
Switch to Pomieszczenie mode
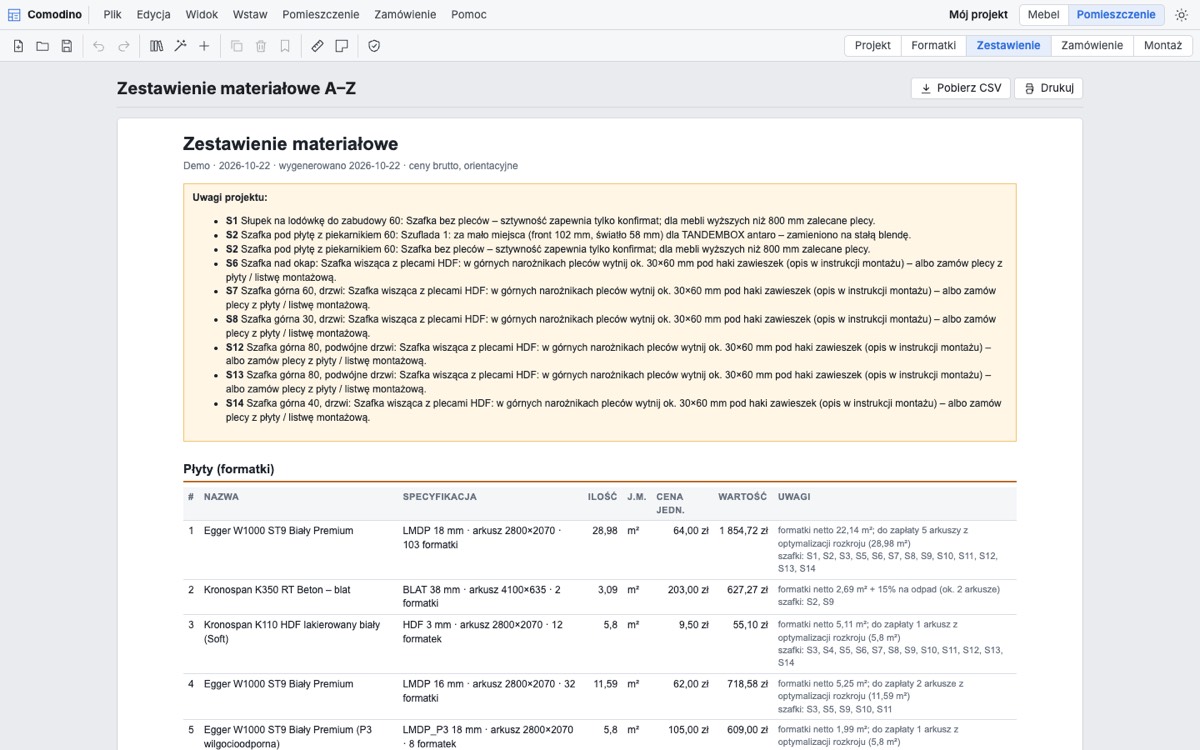coord(1116,15)
